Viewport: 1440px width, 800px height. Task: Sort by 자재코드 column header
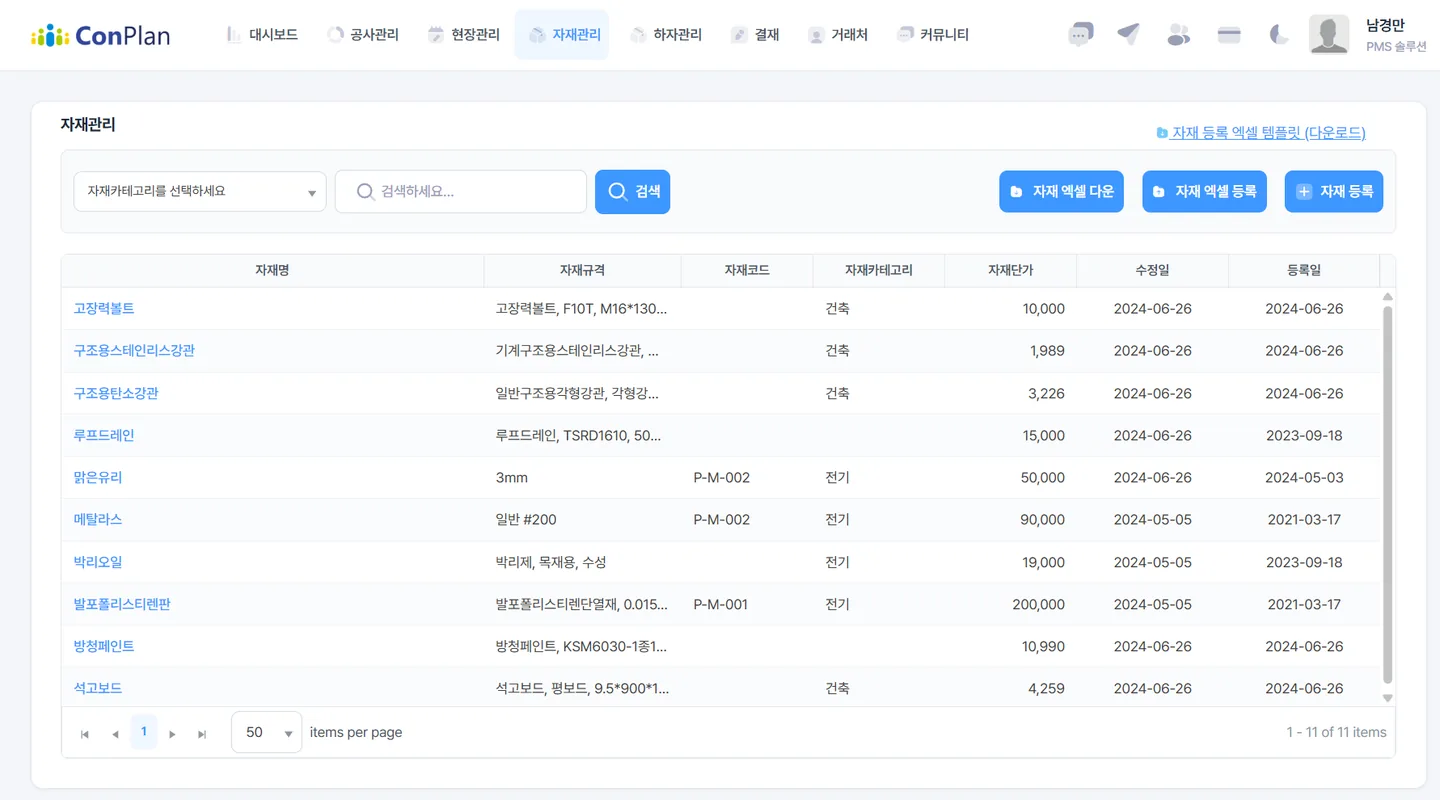(747, 270)
